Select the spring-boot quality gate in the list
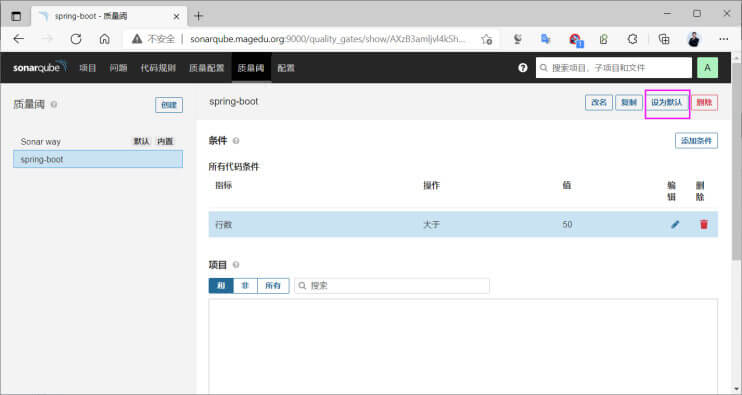Viewport: 742px width, 395px height. [98, 159]
